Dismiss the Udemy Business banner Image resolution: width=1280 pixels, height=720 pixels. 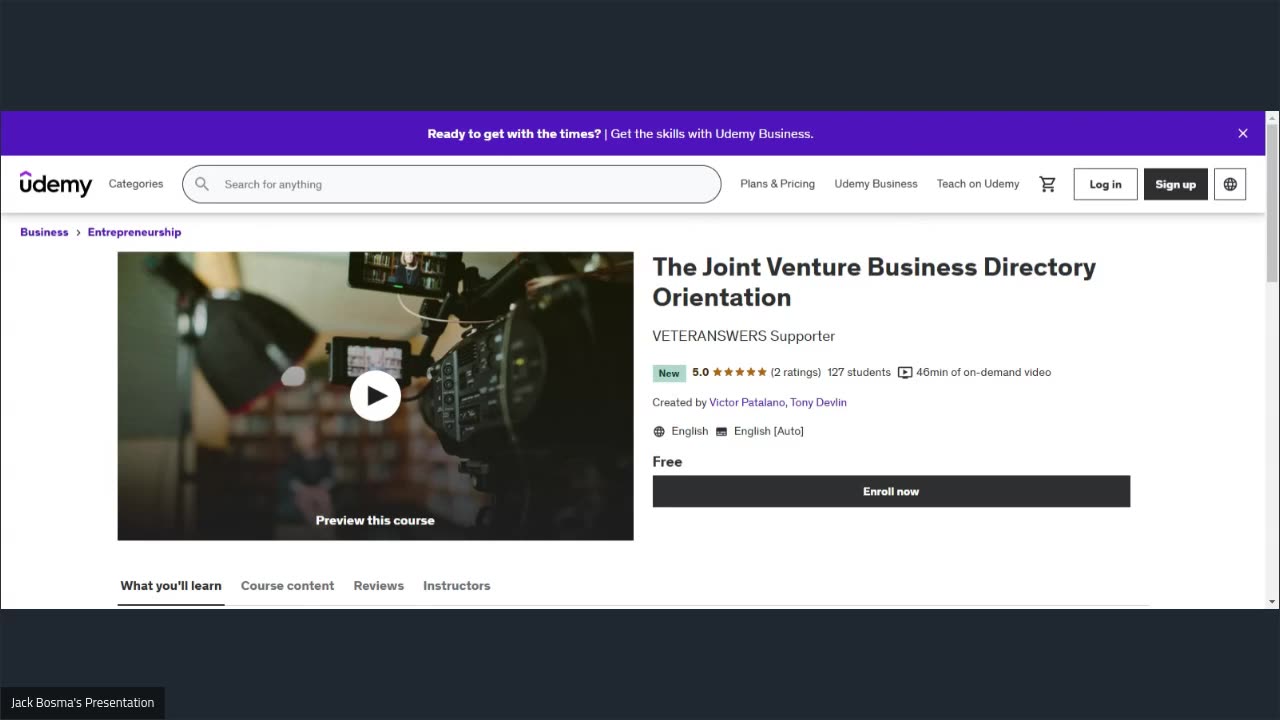point(1243,133)
